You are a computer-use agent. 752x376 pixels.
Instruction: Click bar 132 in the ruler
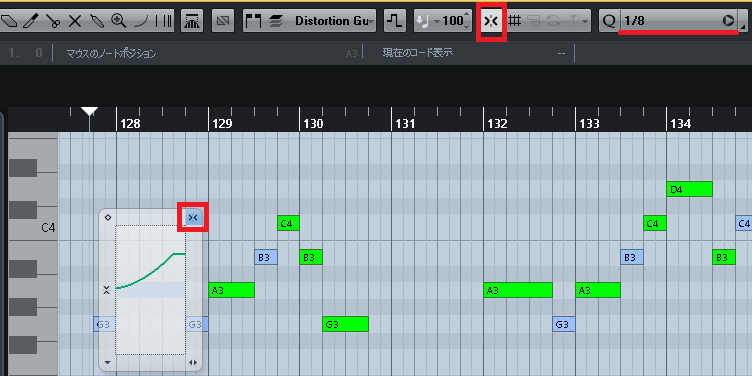497,124
